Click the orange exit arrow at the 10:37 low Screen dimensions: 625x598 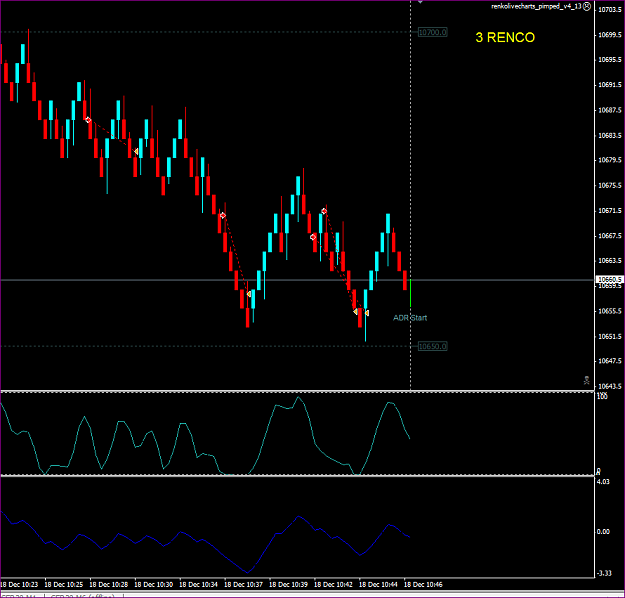(249, 294)
